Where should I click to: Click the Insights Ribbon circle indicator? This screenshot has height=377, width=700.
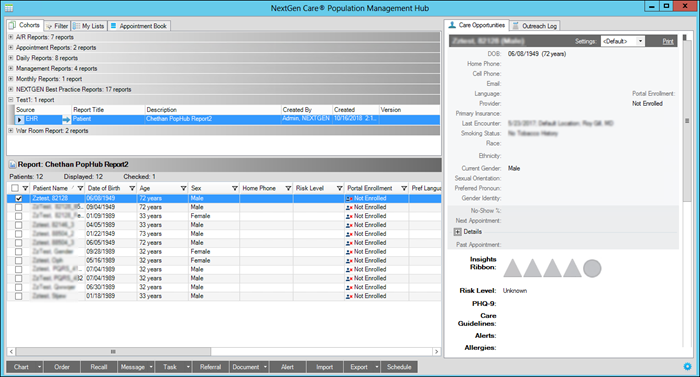592,268
